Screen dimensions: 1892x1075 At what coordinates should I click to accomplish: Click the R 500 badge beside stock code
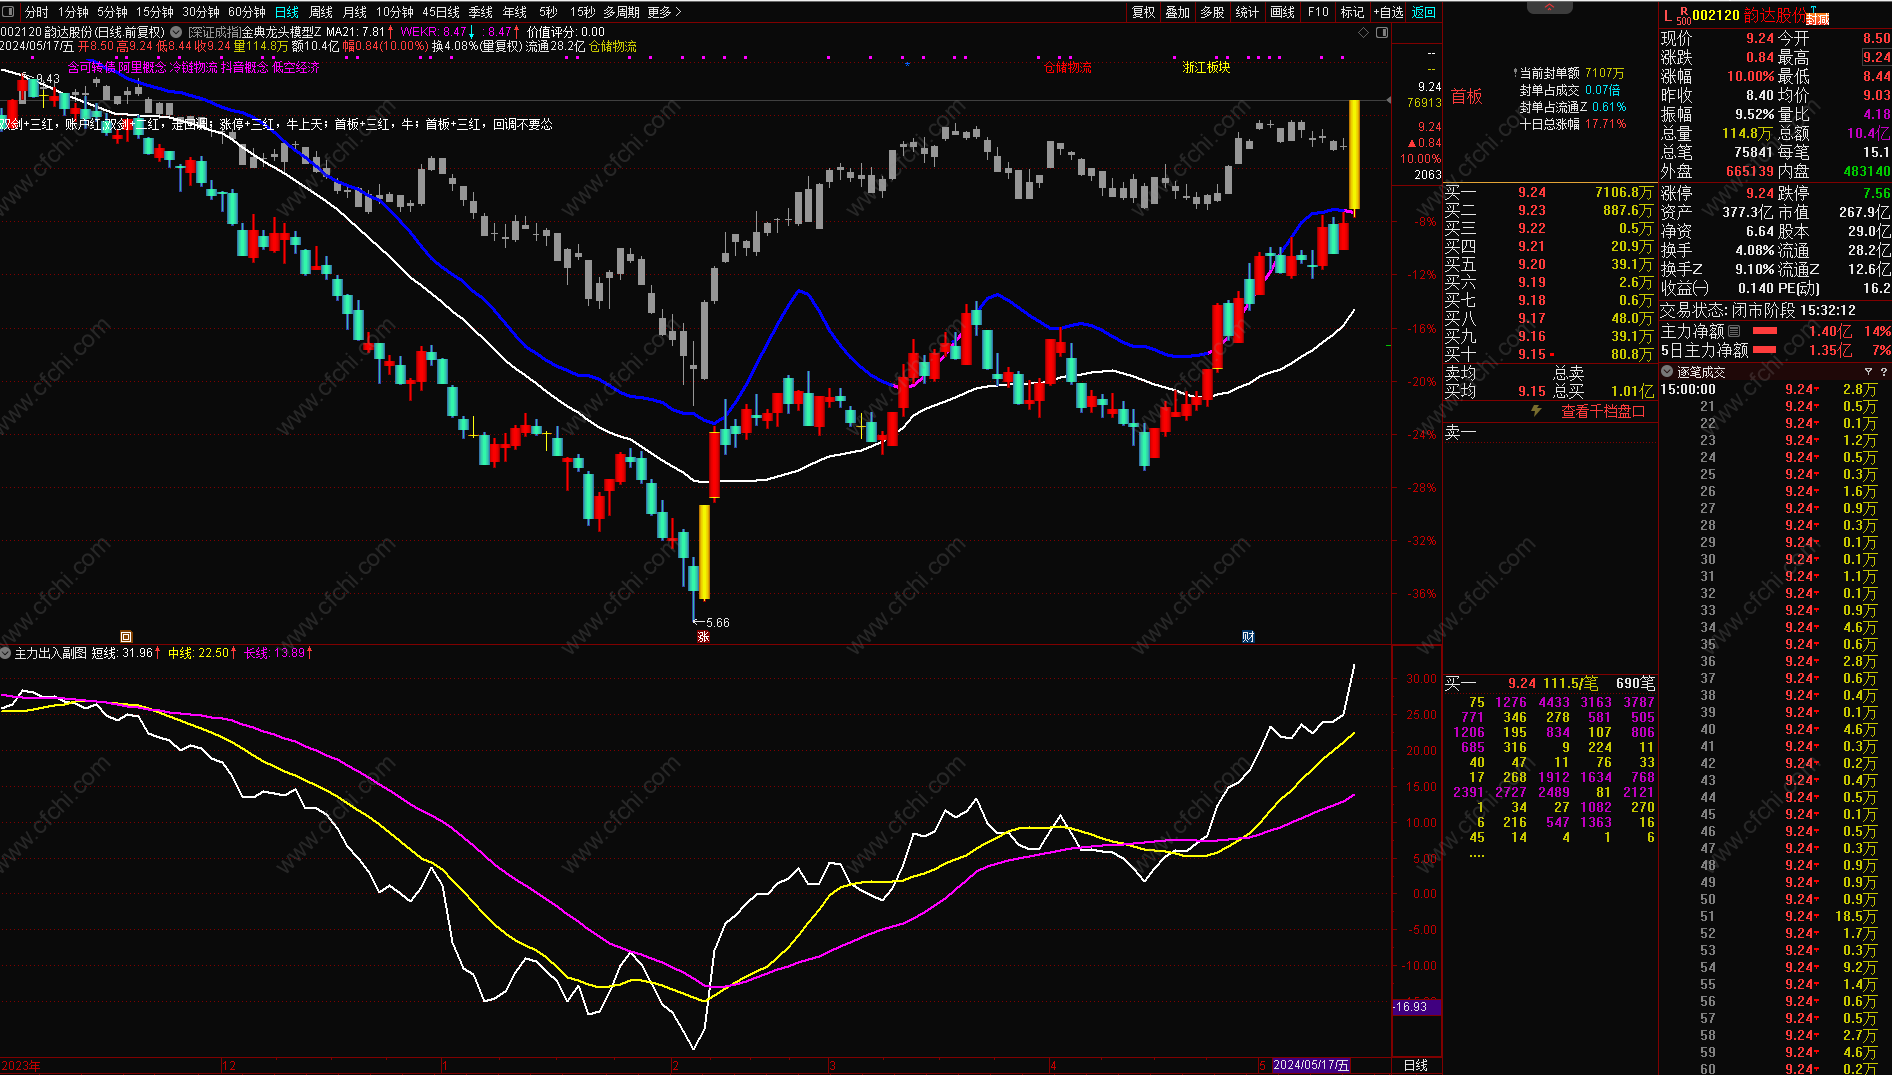pyautogui.click(x=1684, y=16)
